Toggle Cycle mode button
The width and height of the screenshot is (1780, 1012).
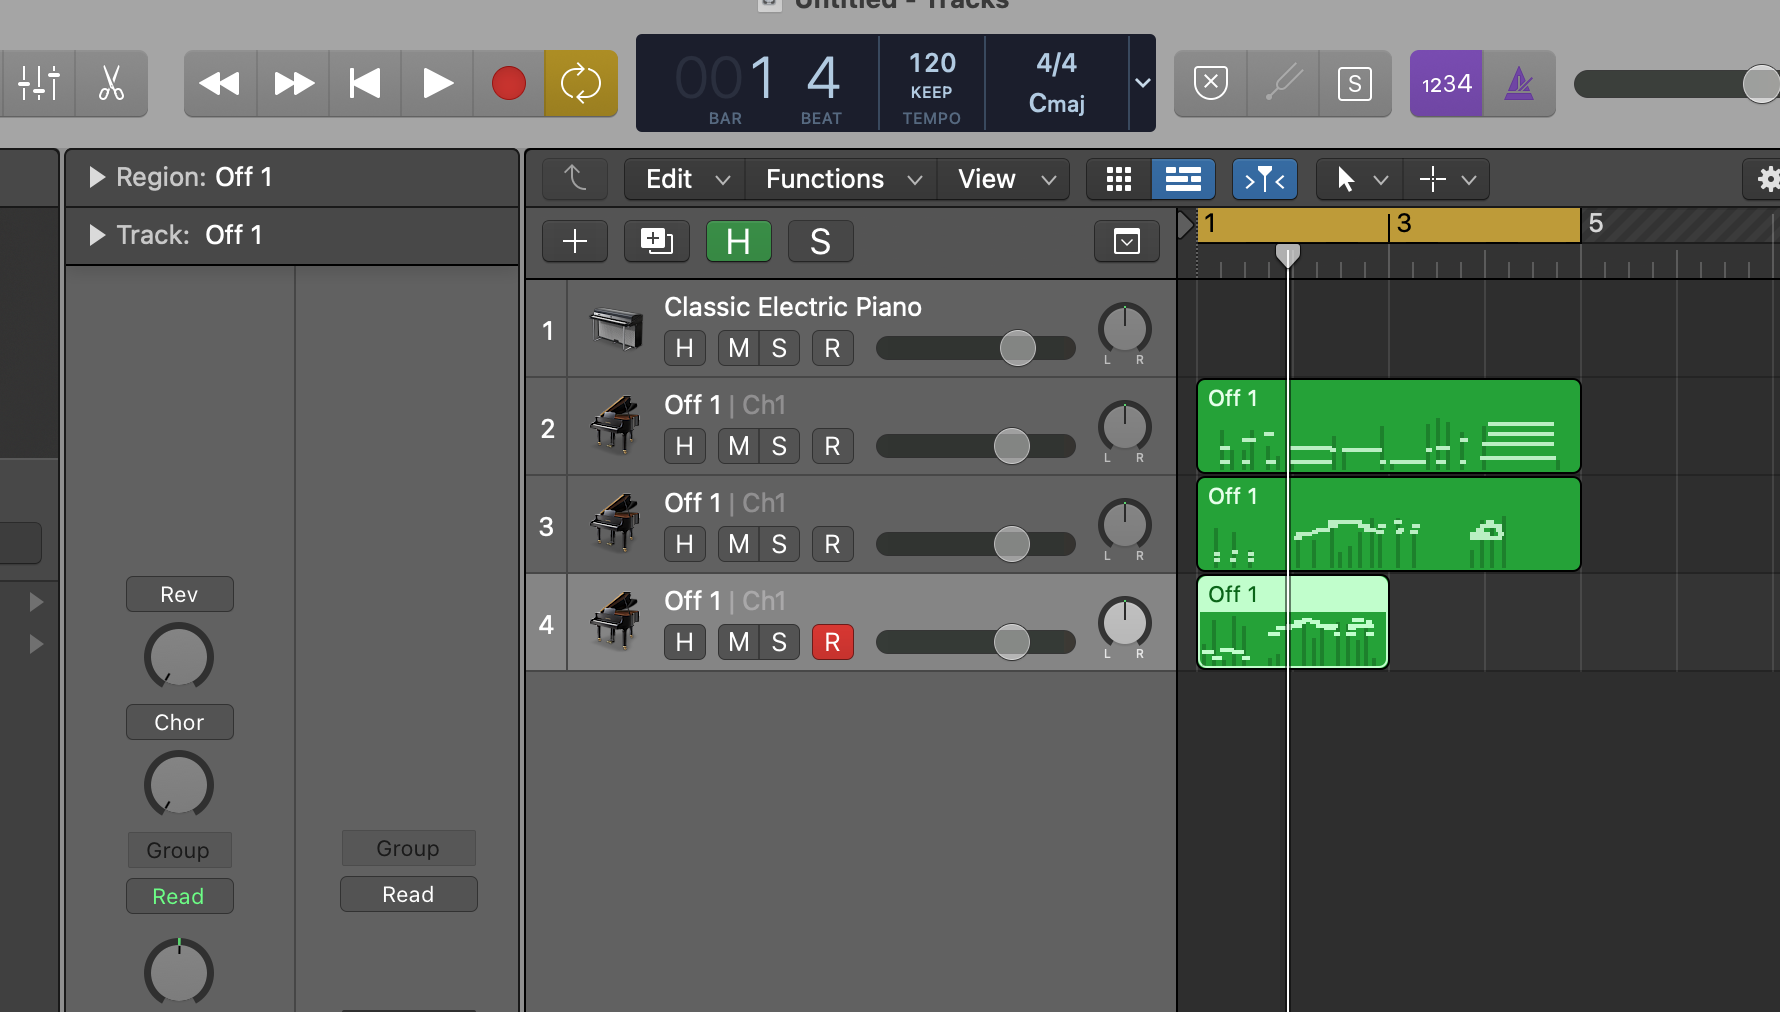[x=580, y=84]
